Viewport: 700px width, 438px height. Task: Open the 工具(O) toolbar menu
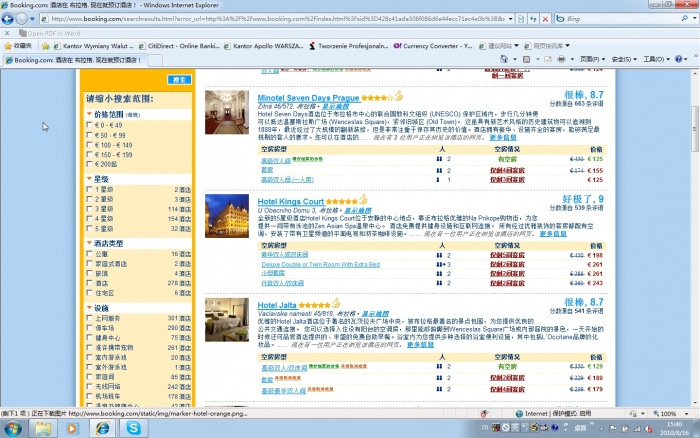coord(655,60)
